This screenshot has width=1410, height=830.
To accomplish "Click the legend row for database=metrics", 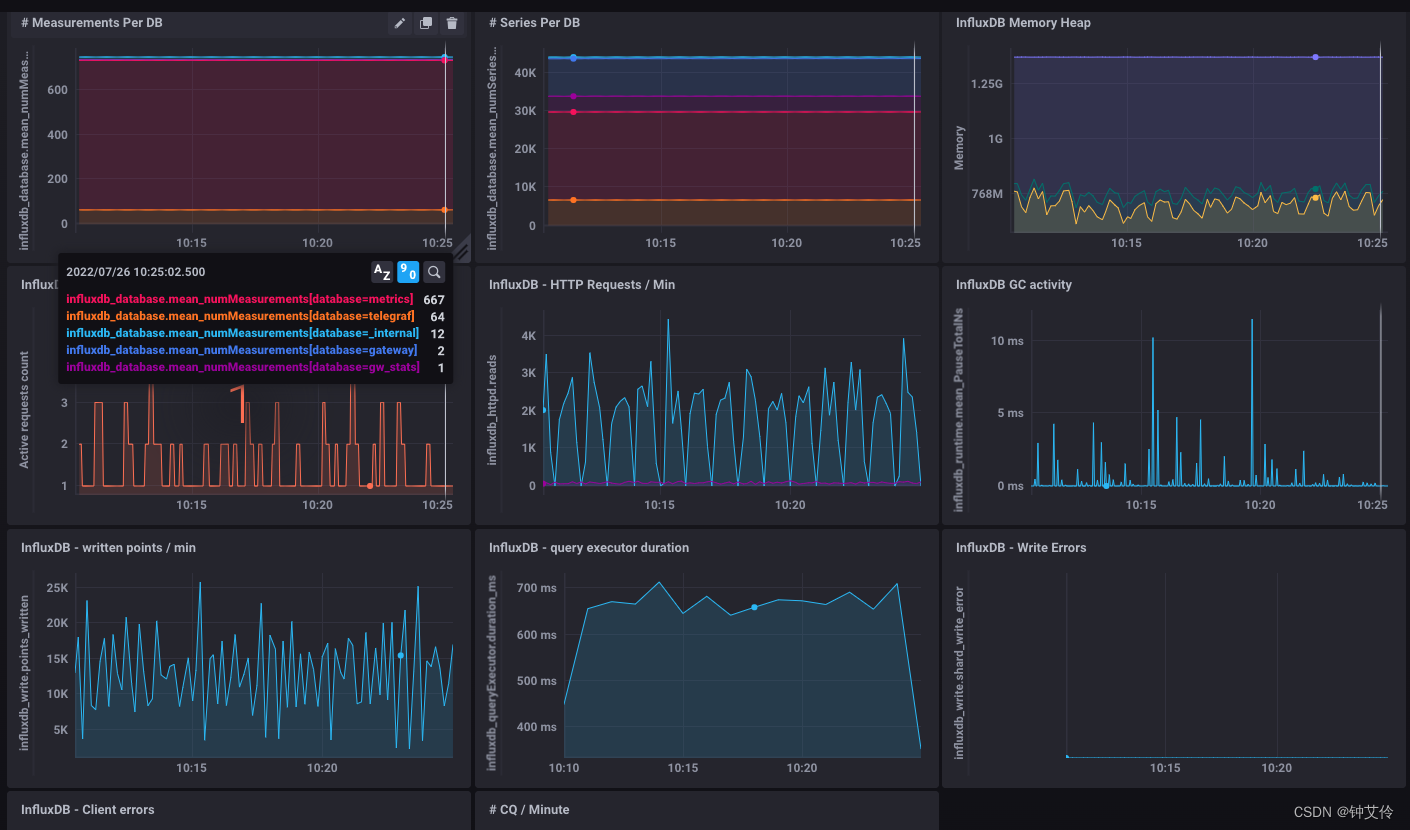I will pos(255,299).
